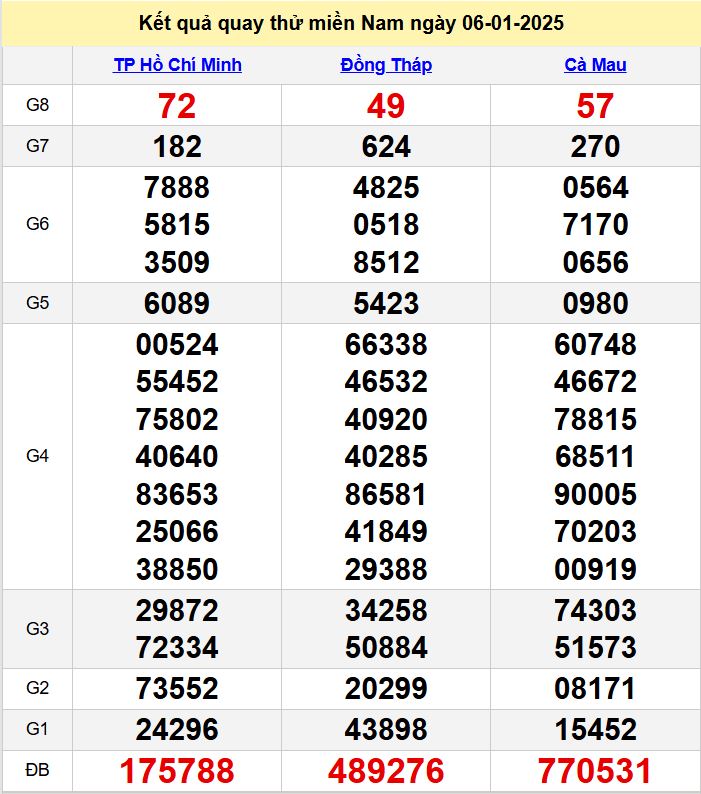
Task: Click G4 number 29388
Action: (386, 569)
